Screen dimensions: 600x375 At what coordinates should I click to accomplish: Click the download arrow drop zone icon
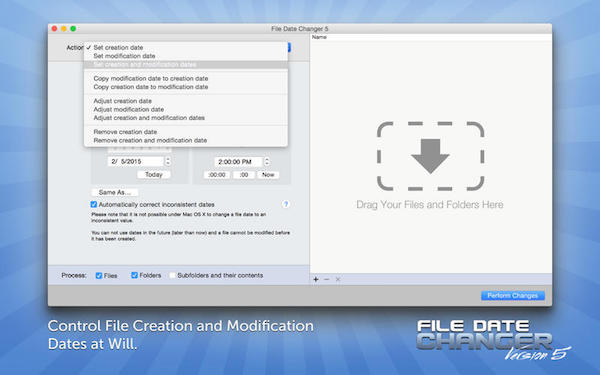coord(430,156)
